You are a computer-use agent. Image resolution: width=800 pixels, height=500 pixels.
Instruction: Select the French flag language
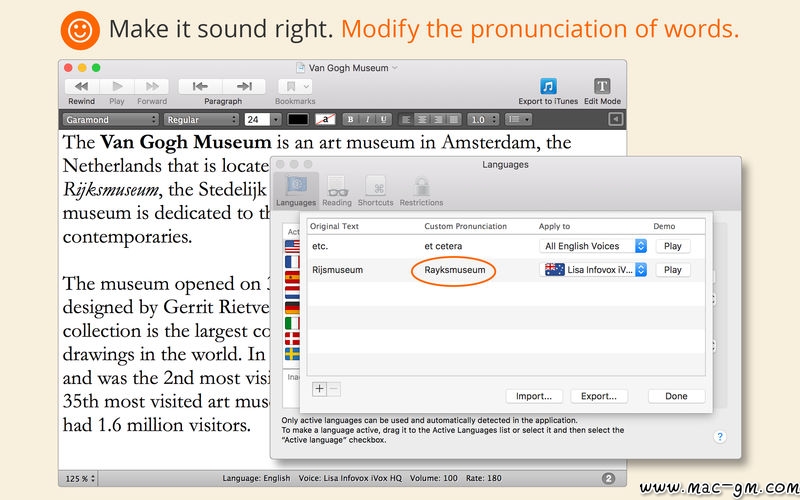tap(292, 262)
